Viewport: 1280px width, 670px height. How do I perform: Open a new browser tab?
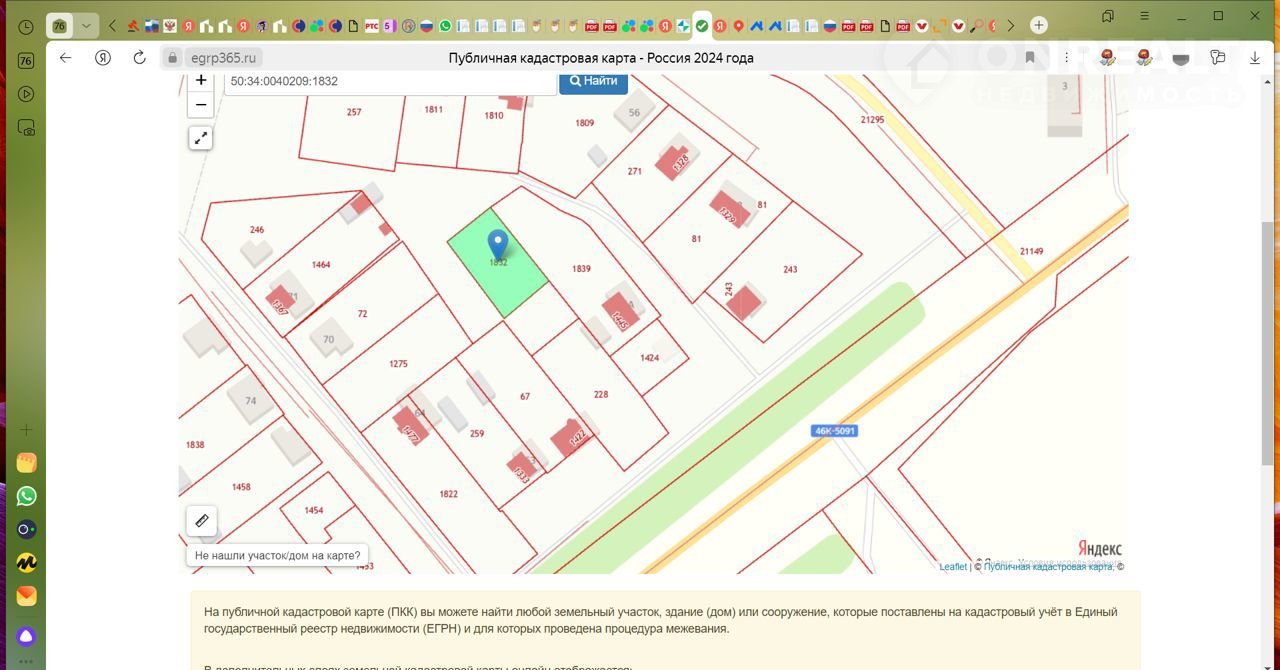point(1039,25)
